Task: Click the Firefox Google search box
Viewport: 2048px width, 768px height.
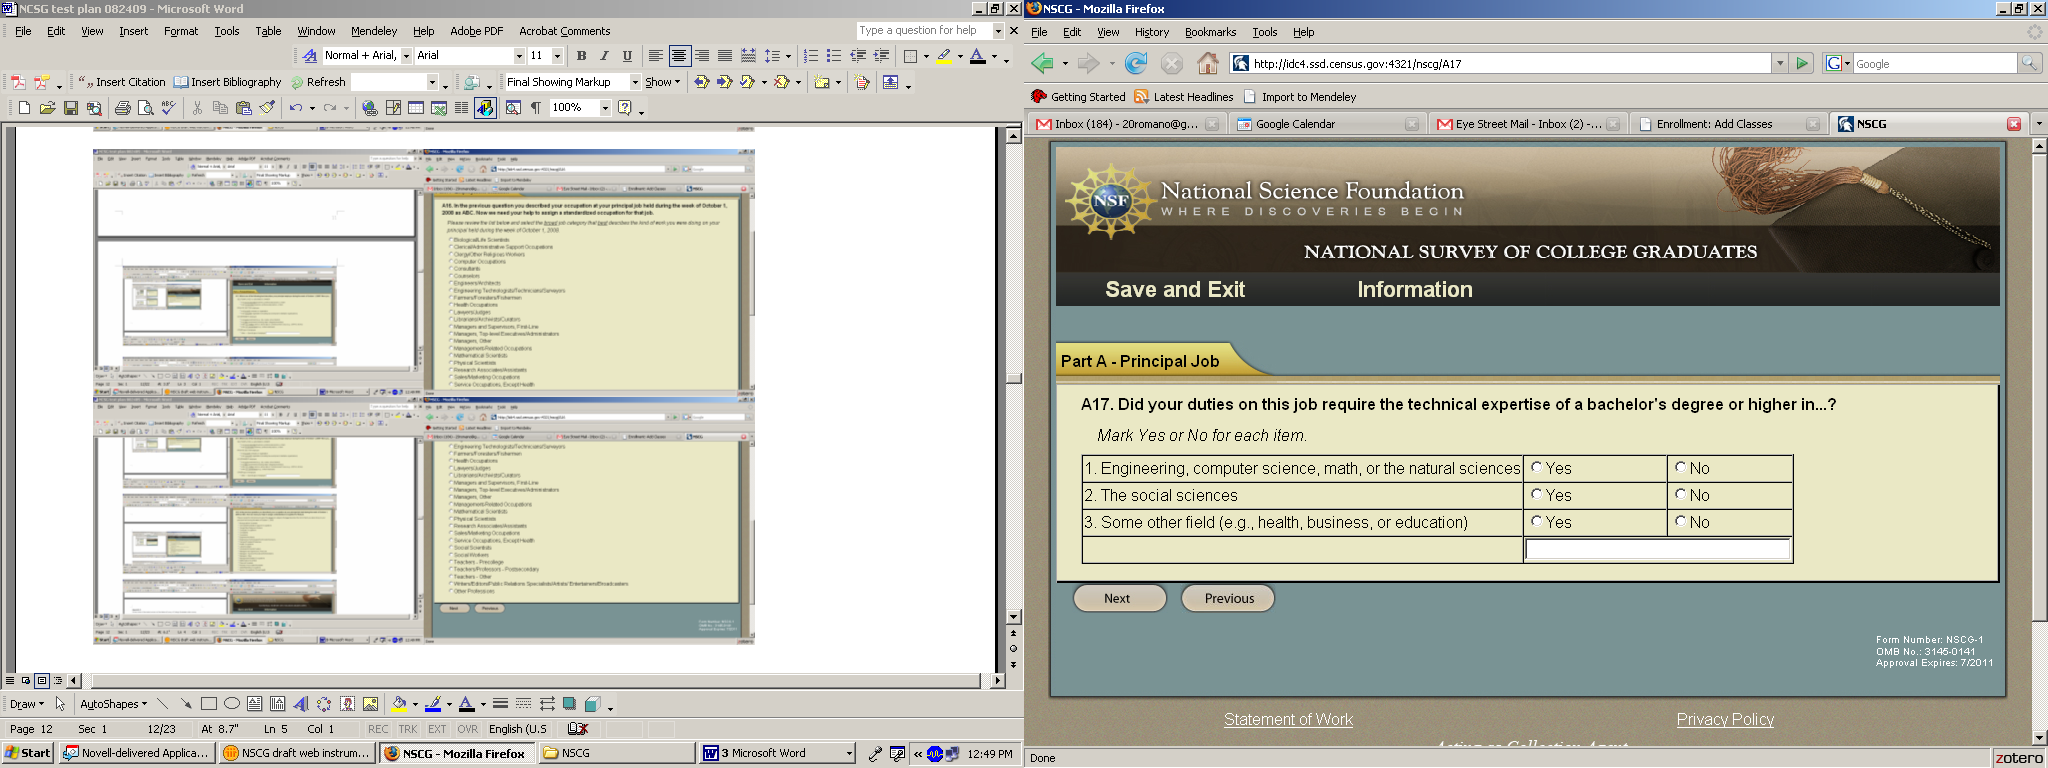Action: 1935,64
